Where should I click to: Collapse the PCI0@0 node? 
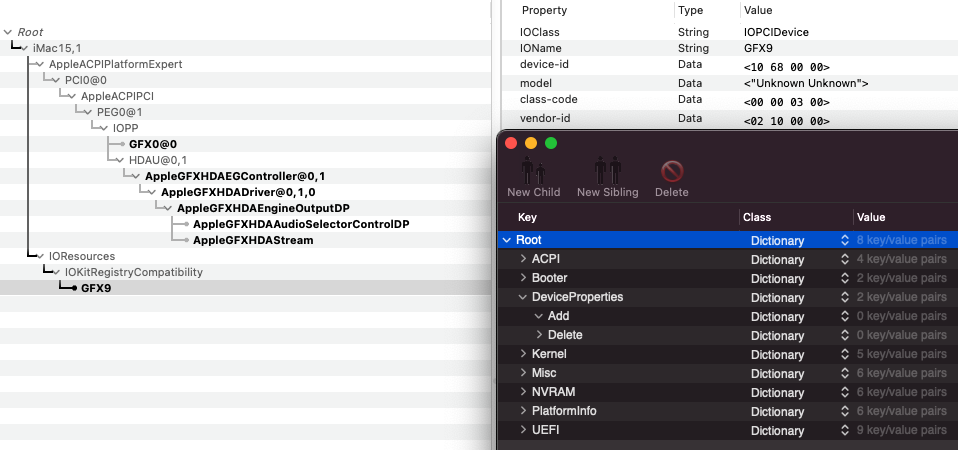click(x=56, y=80)
